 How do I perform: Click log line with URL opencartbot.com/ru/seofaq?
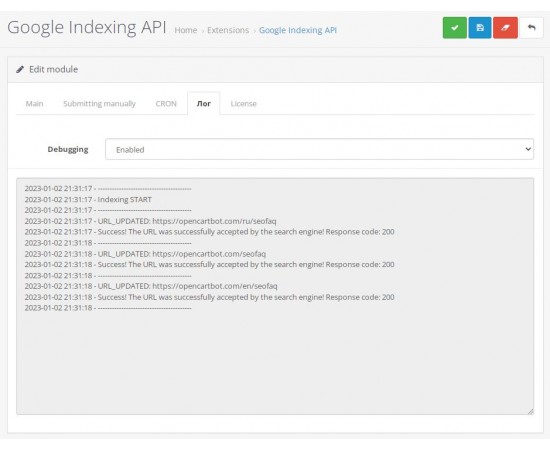coord(150,221)
